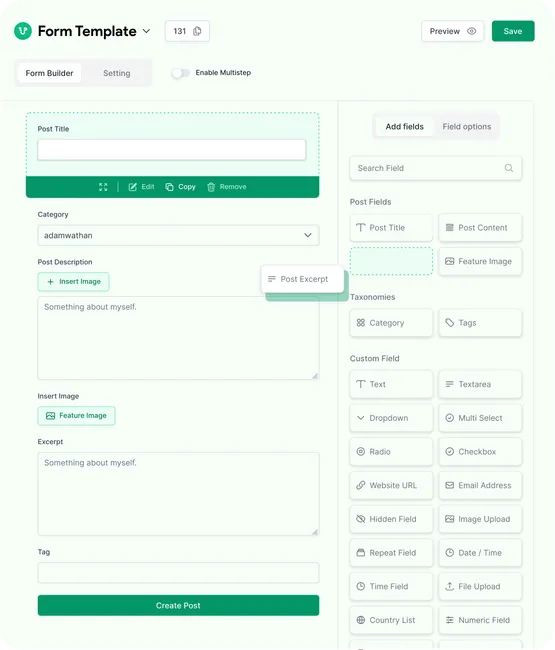The height and width of the screenshot is (650, 555).
Task: Remove the Post Title field
Action: click(227, 187)
